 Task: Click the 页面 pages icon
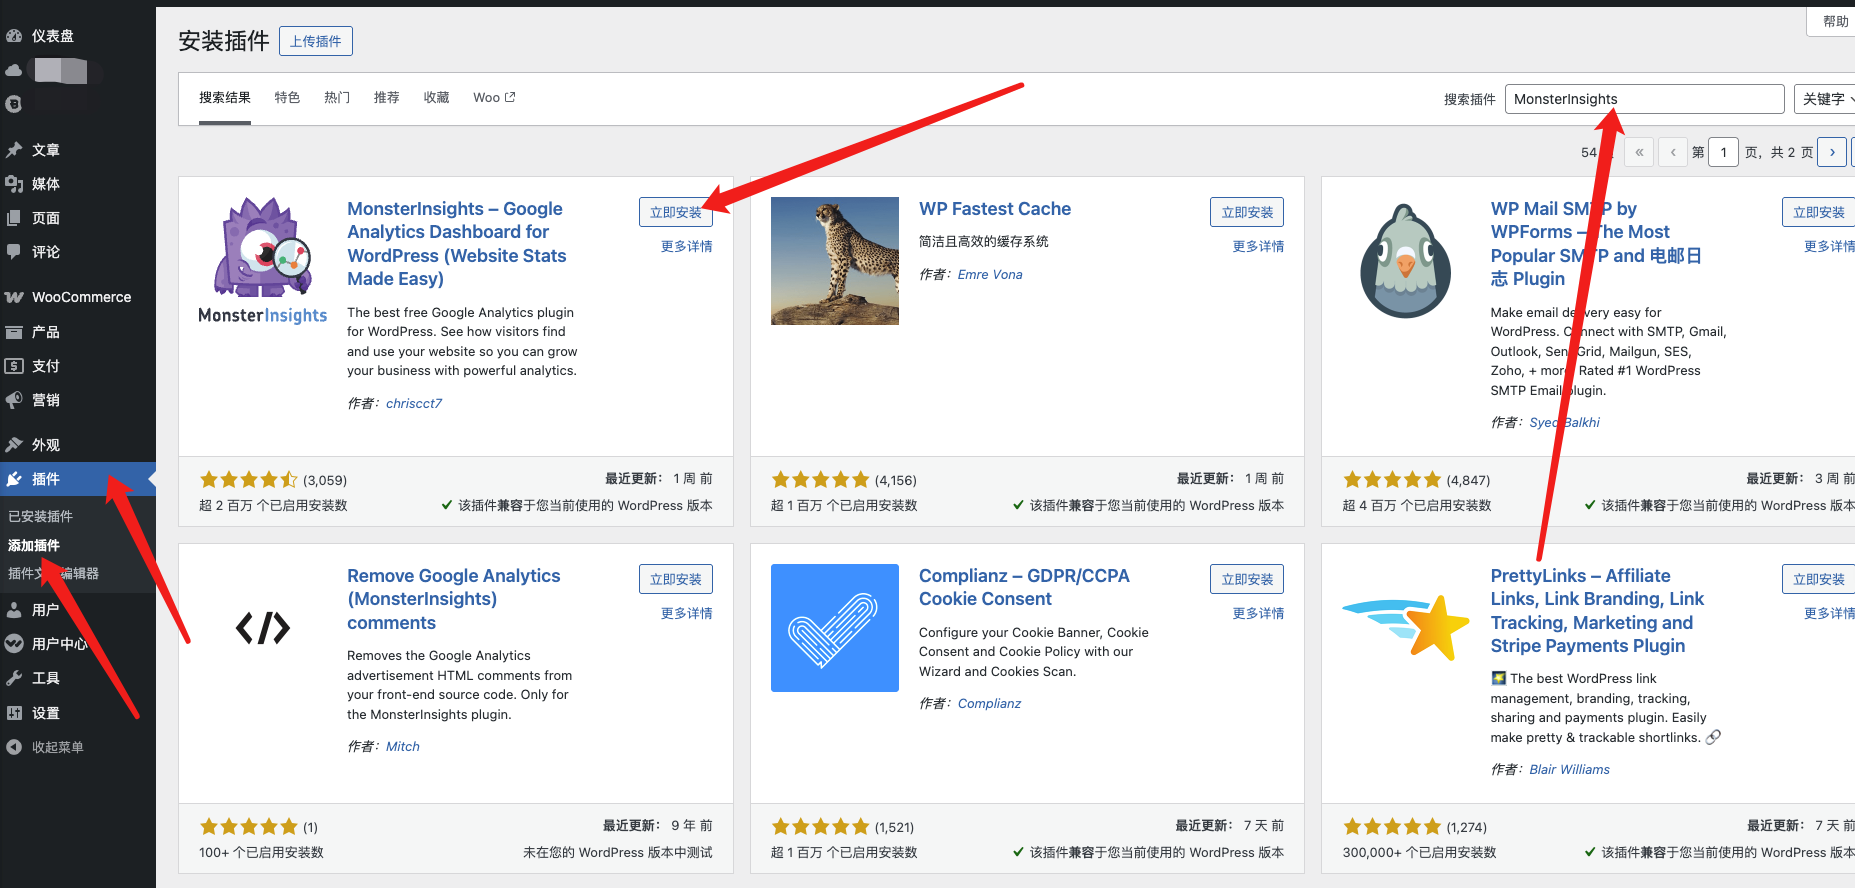(14, 218)
